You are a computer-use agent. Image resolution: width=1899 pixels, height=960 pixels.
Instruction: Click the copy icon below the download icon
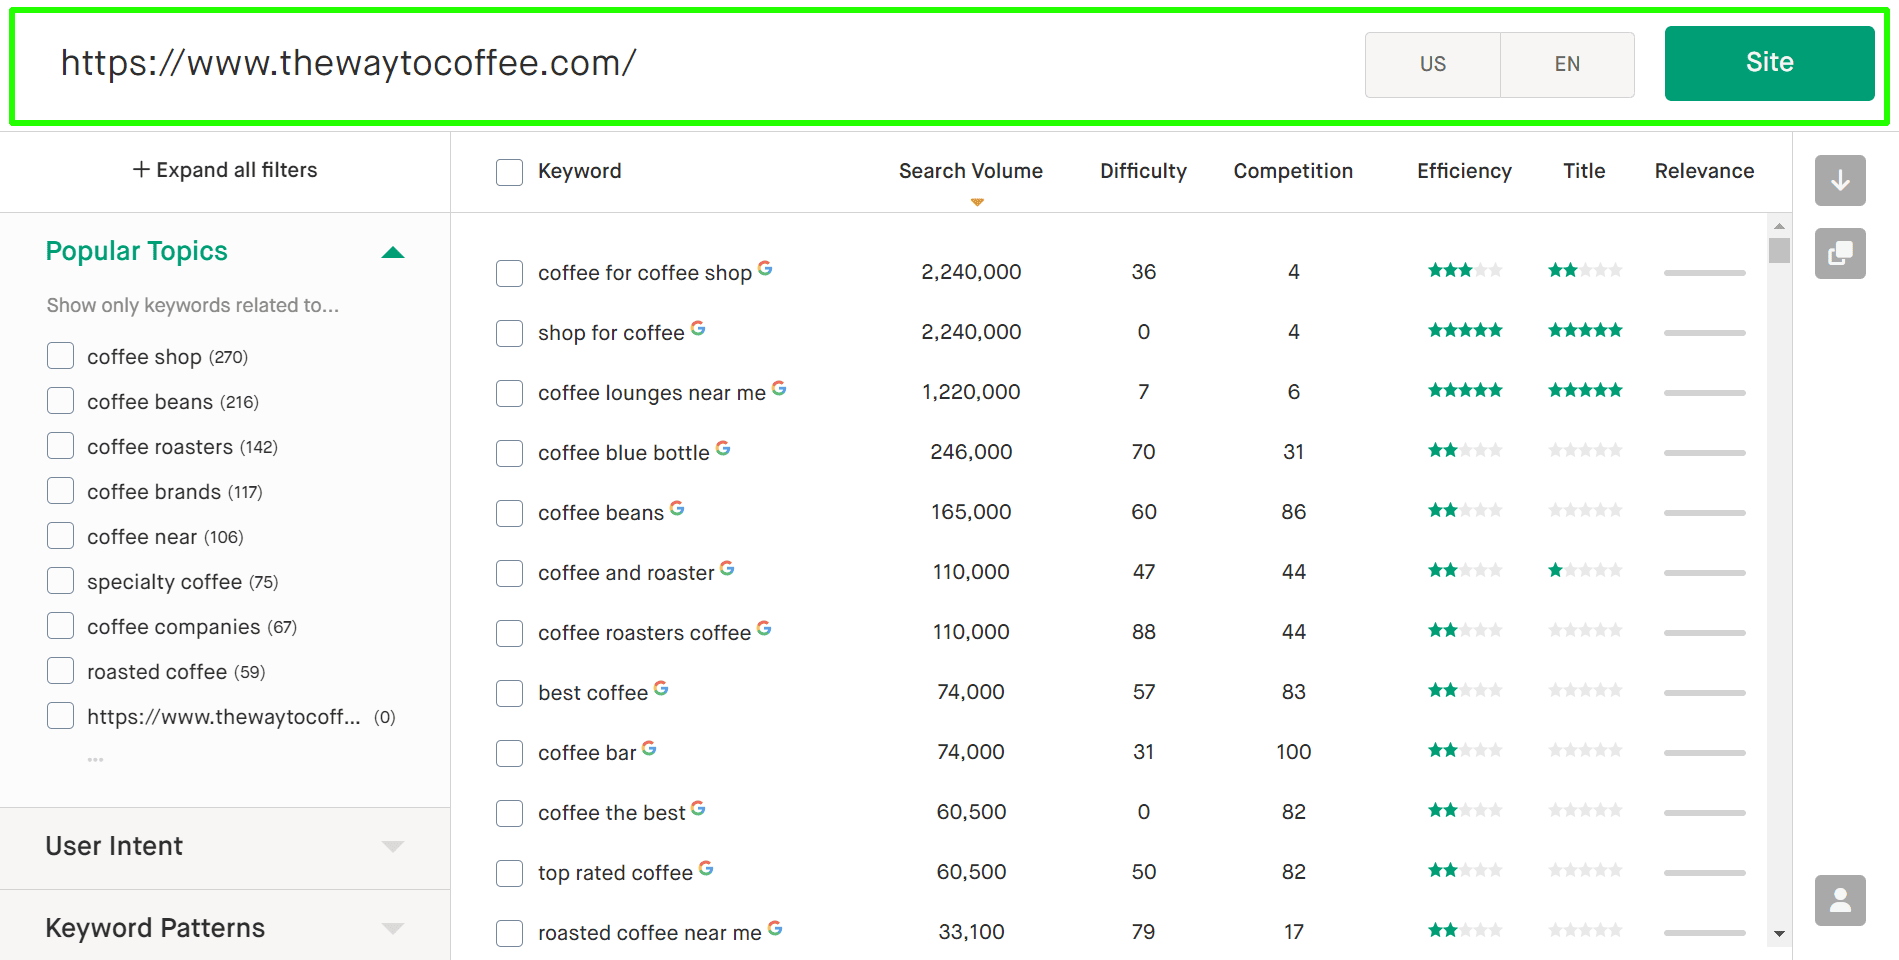point(1840,253)
